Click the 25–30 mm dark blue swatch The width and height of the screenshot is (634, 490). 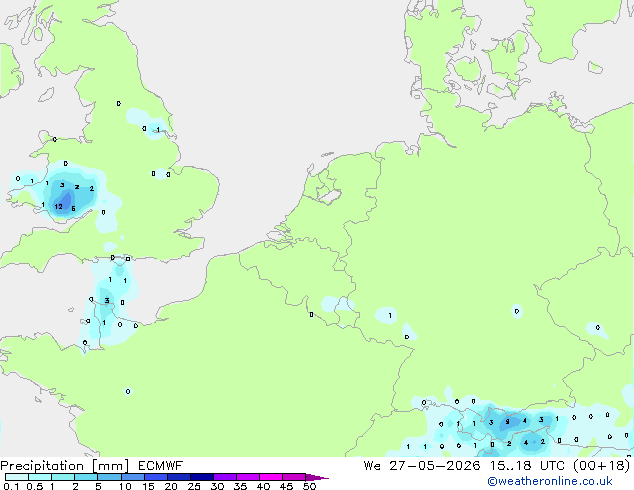(202, 477)
